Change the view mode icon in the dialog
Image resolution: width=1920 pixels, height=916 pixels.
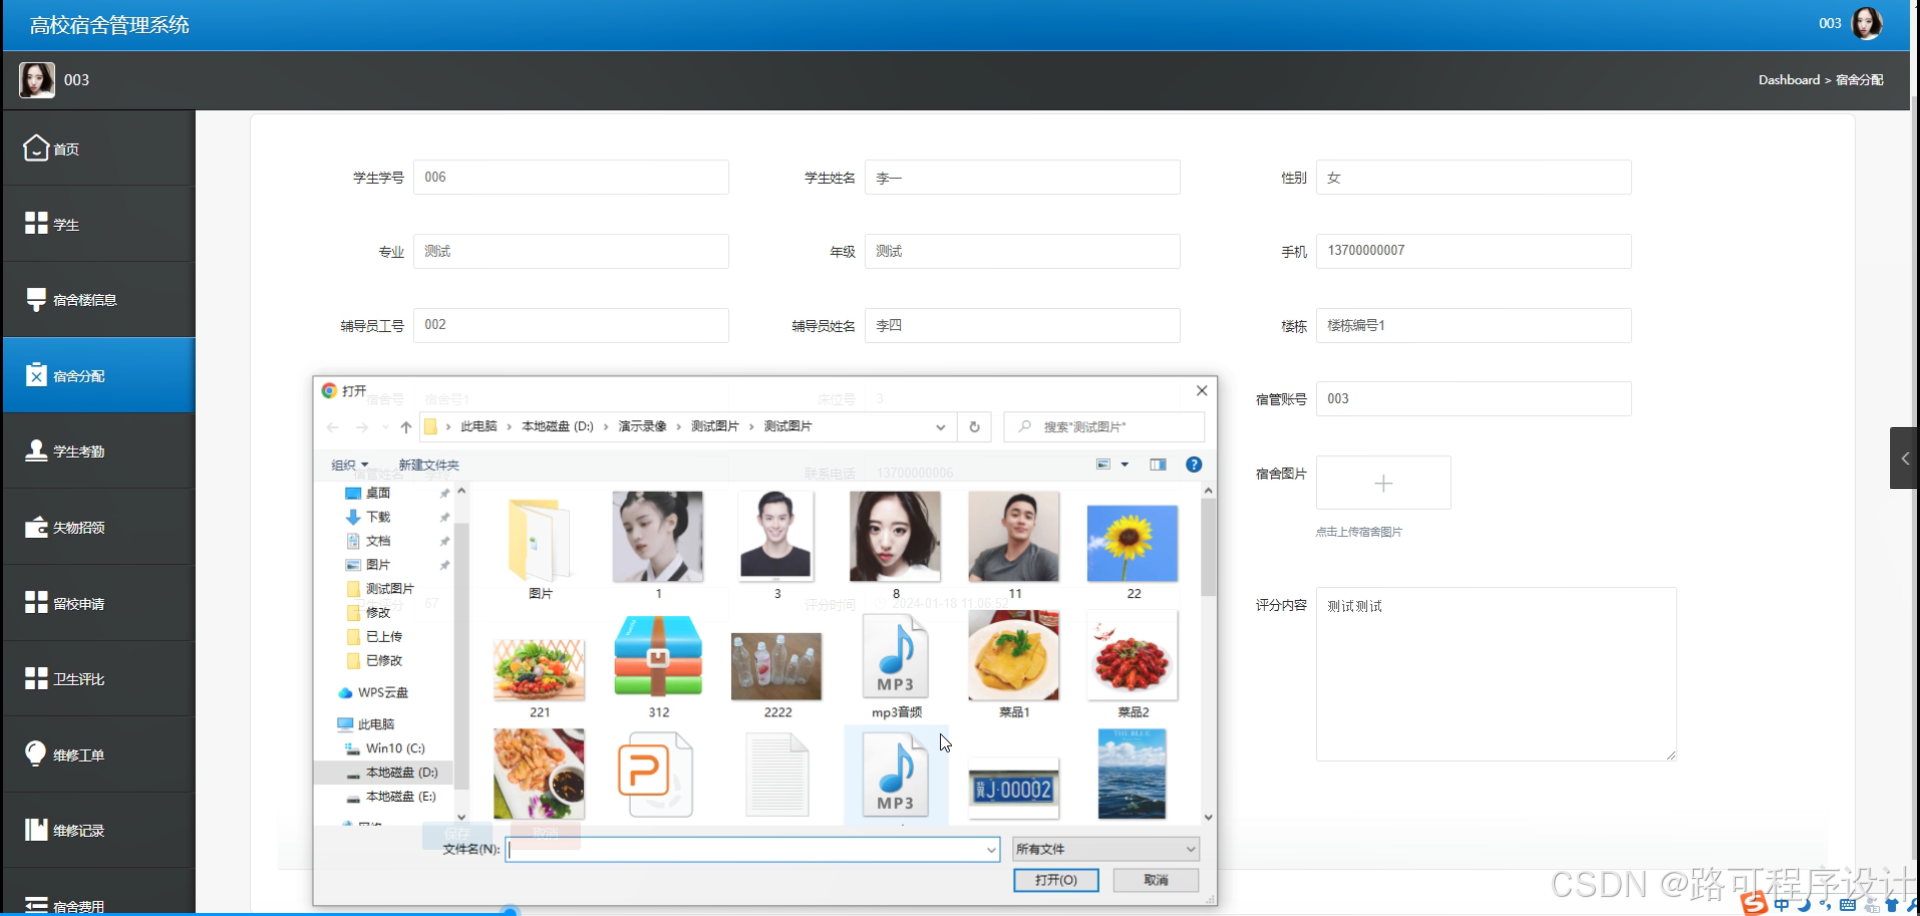(1103, 464)
